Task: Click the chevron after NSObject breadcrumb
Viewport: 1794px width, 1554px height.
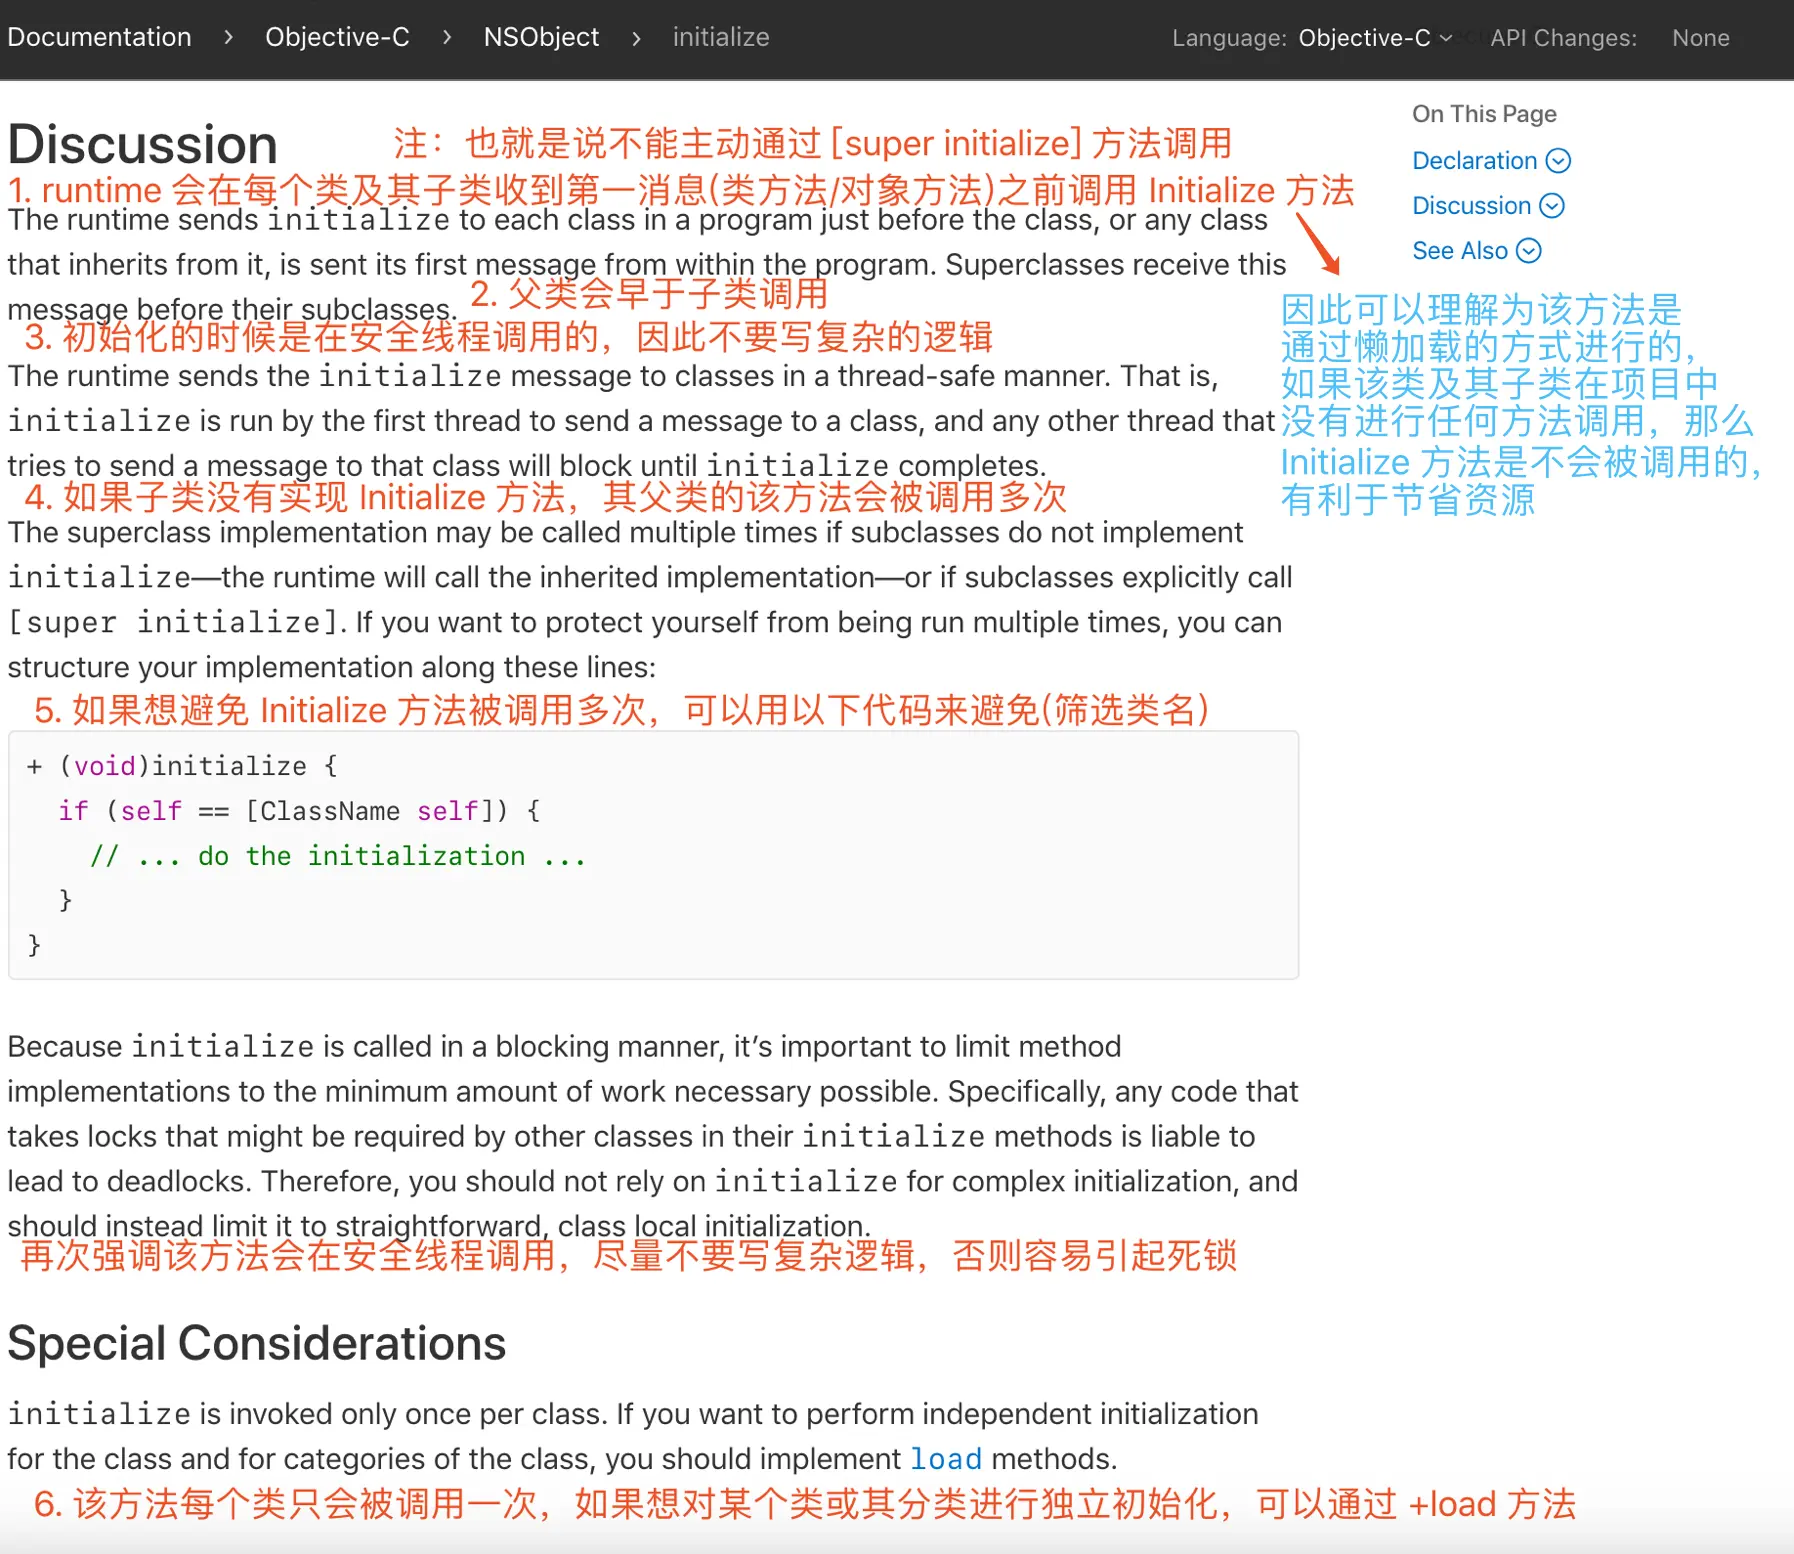Action: pos(636,37)
